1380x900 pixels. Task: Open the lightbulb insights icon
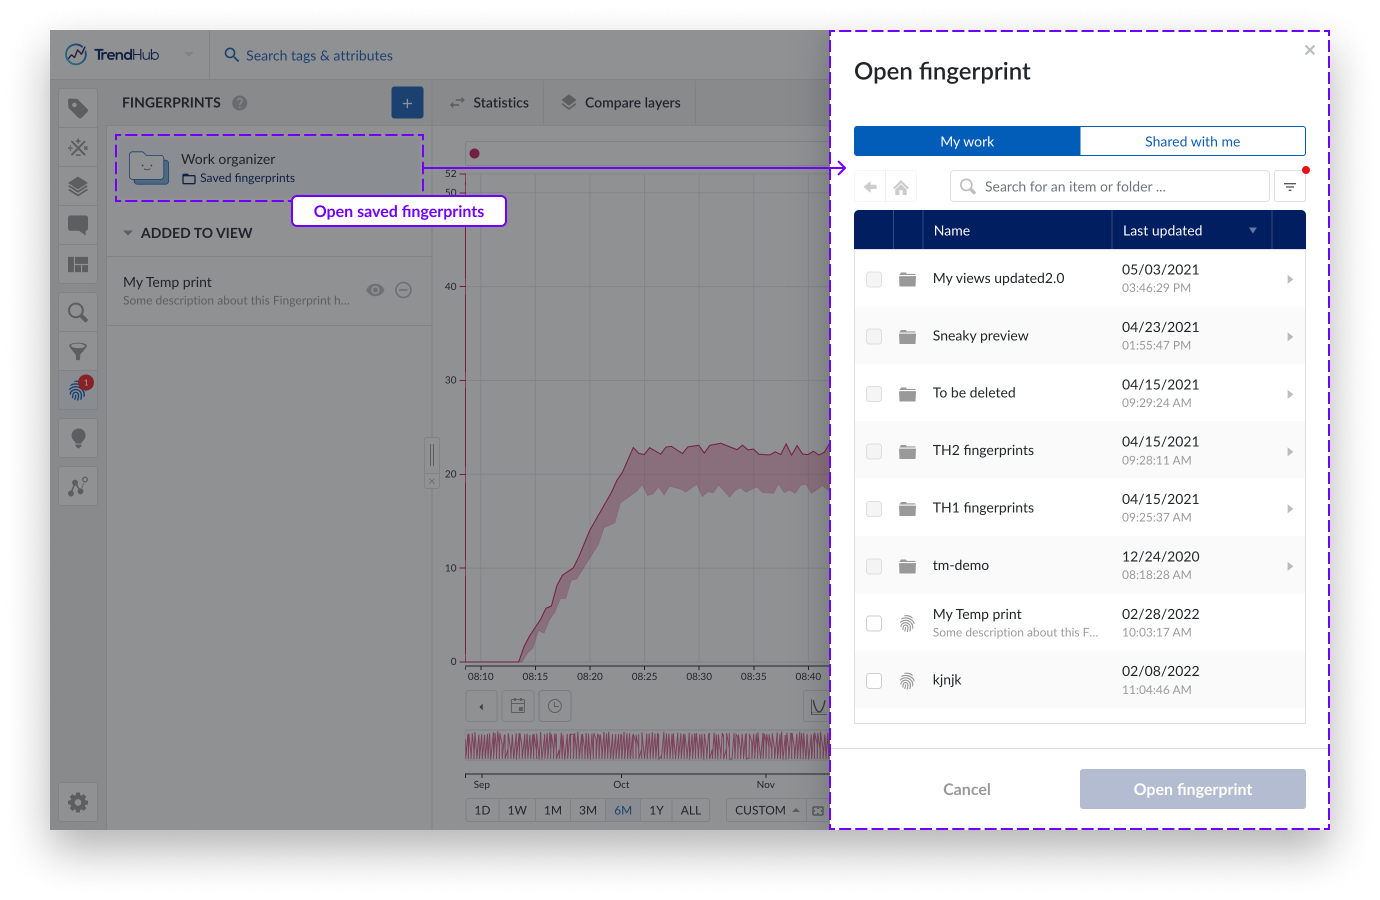[x=78, y=438]
